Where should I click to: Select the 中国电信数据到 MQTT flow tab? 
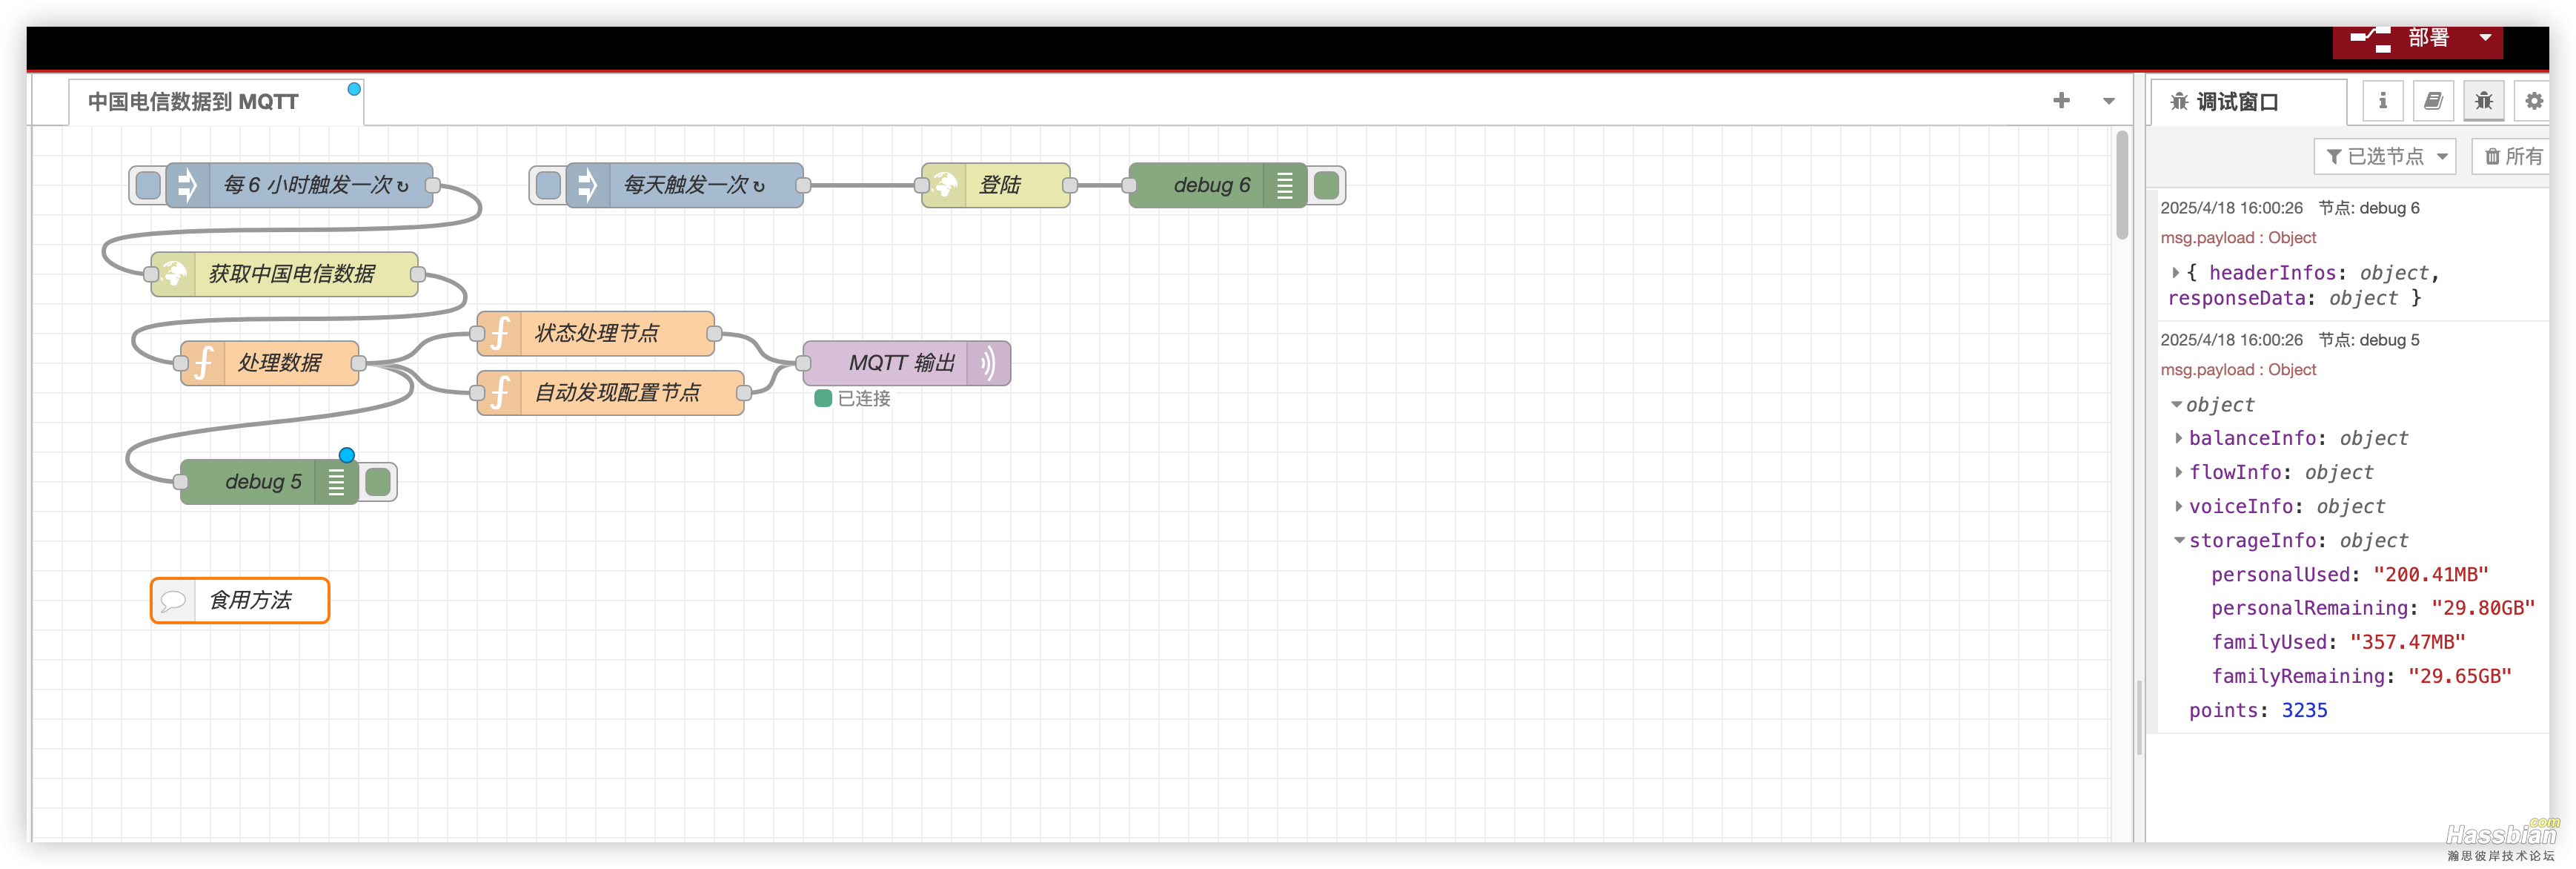[x=215, y=102]
